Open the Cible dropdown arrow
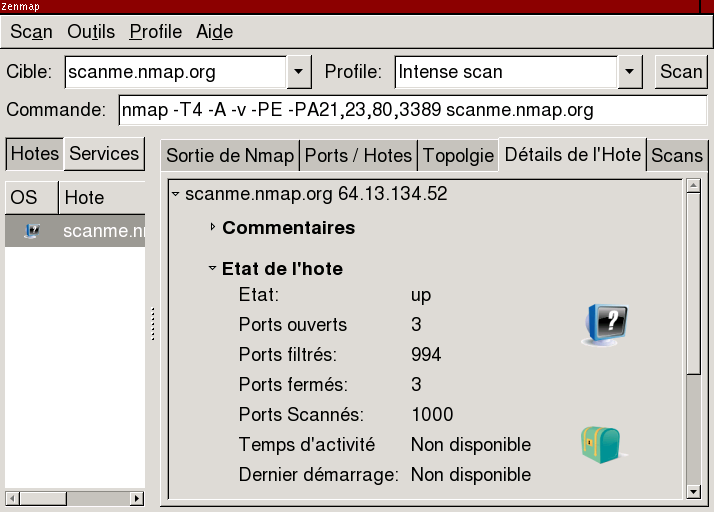The height and width of the screenshot is (512, 714). 299,72
